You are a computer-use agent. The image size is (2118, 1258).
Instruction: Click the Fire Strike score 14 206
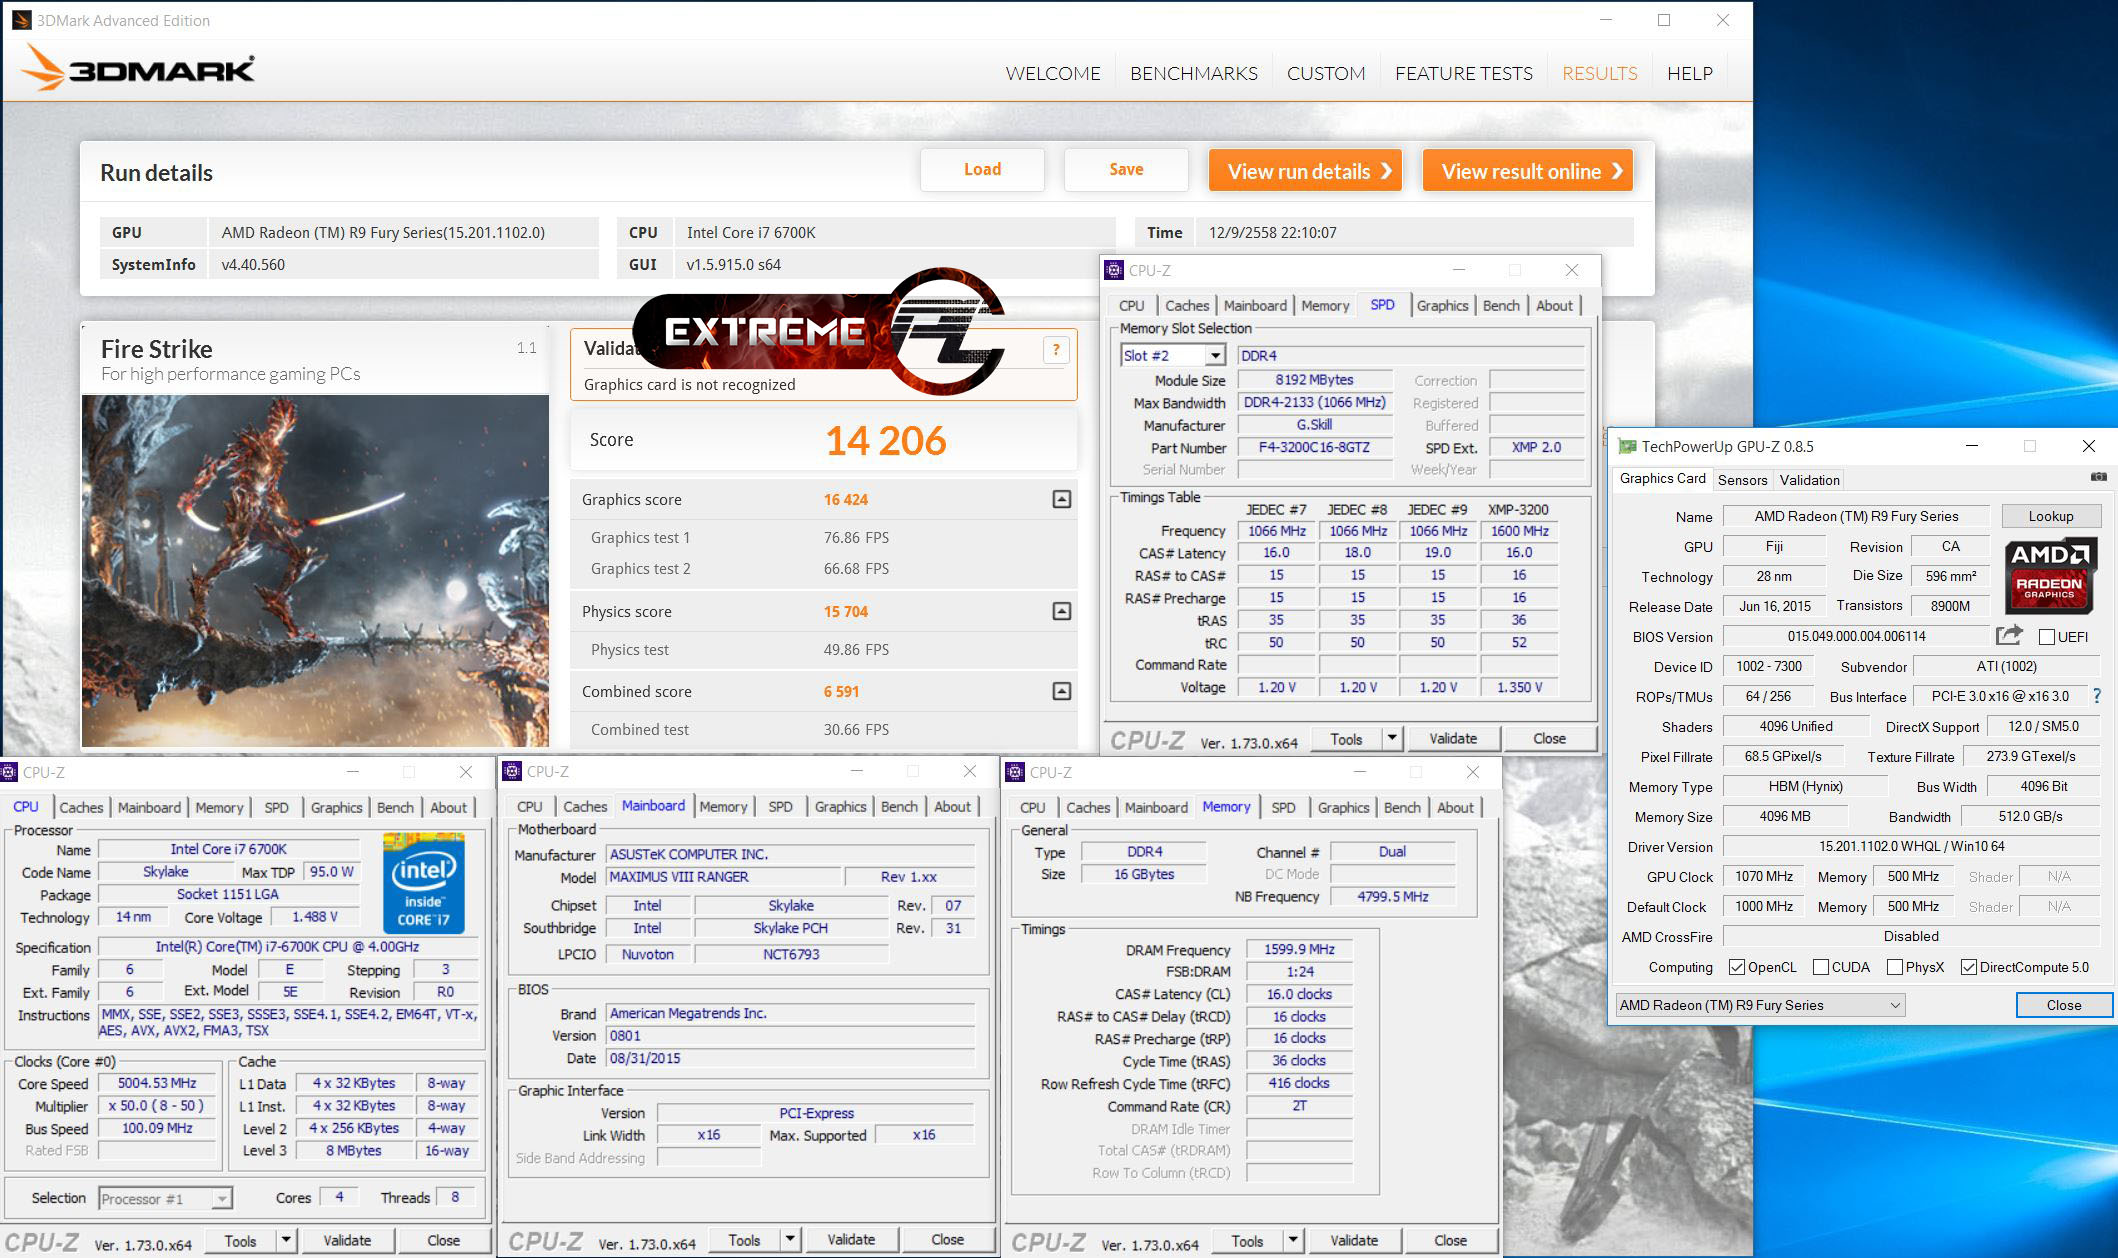click(x=886, y=441)
